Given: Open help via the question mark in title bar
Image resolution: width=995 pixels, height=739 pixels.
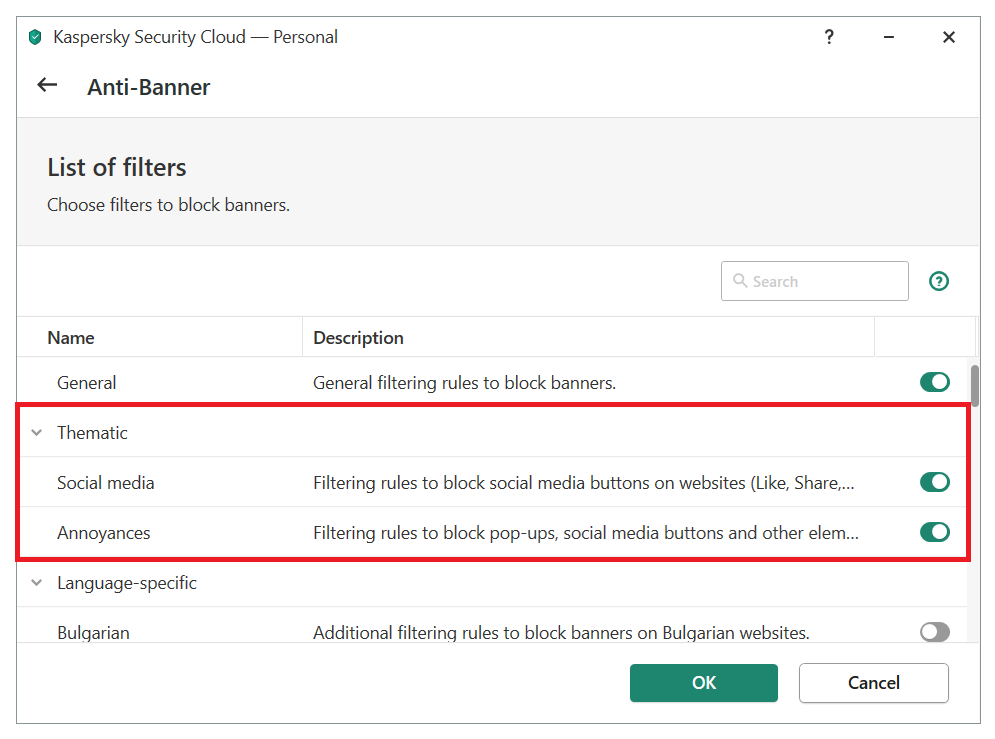Looking at the screenshot, I should [x=829, y=37].
